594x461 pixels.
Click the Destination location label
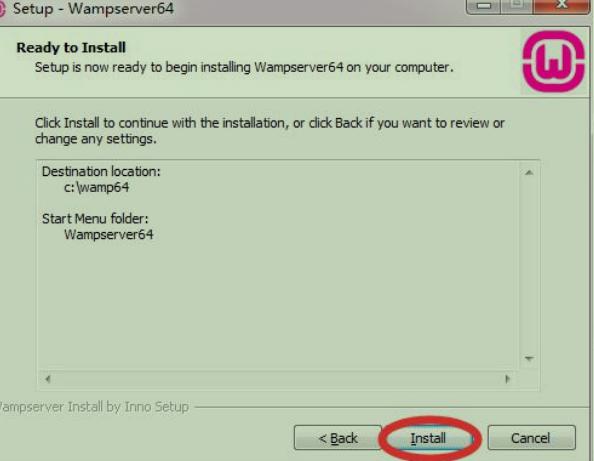click(101, 171)
